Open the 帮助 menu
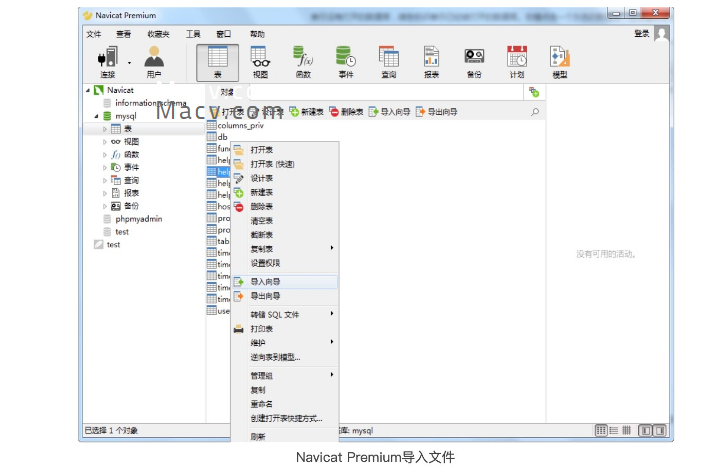 (x=257, y=34)
